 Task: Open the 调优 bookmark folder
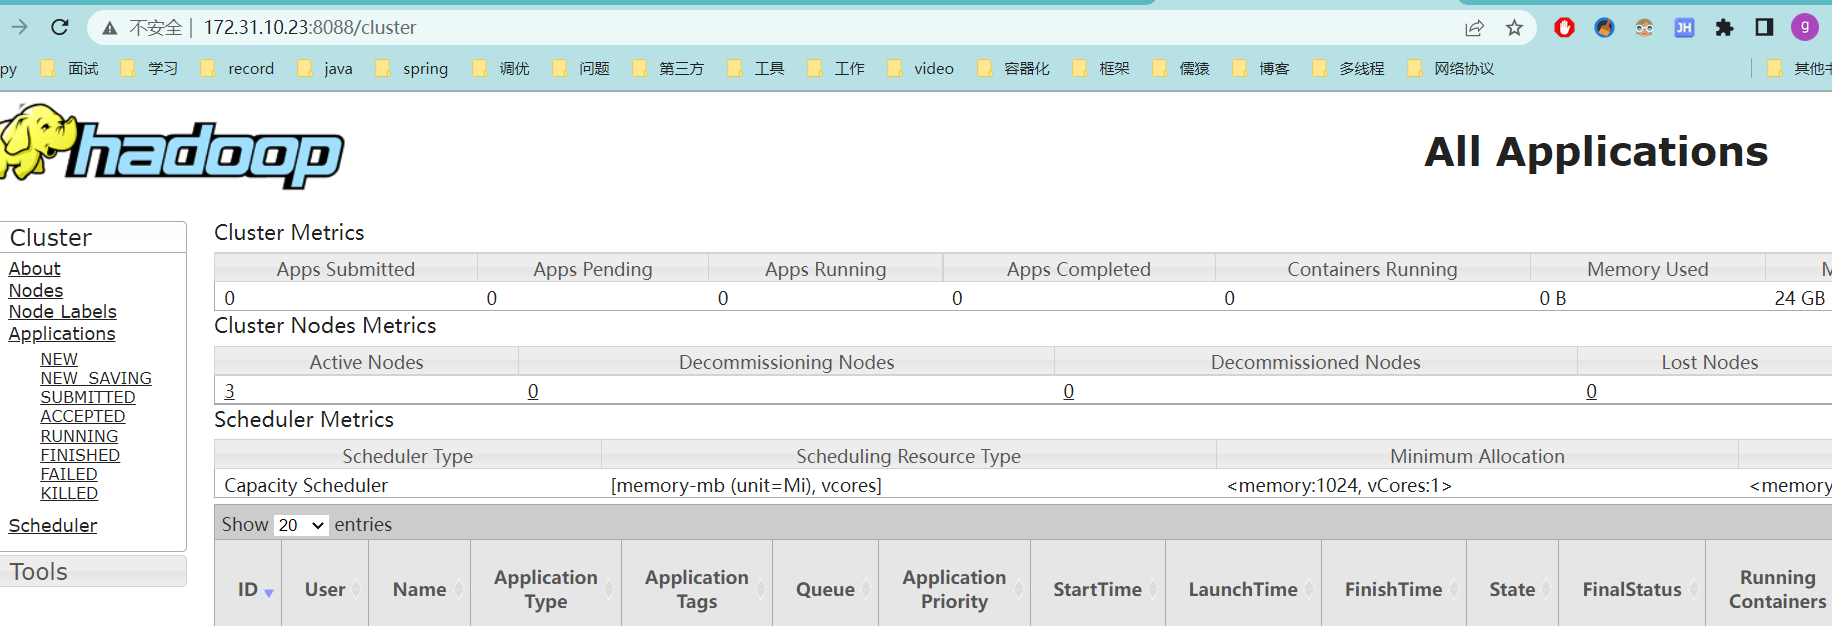point(501,68)
